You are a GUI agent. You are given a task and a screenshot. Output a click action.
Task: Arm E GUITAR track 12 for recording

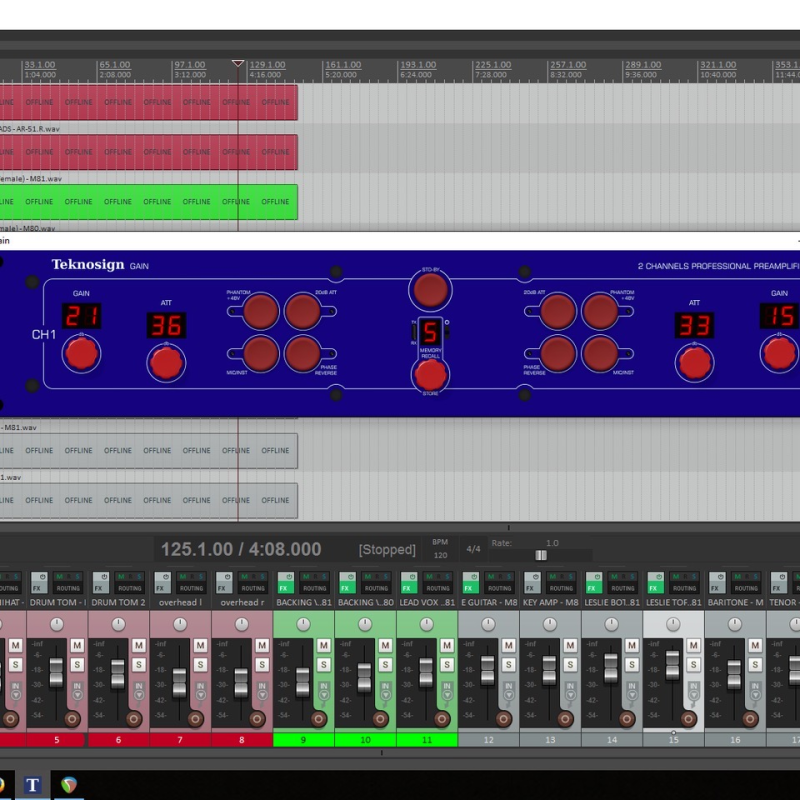(504, 719)
